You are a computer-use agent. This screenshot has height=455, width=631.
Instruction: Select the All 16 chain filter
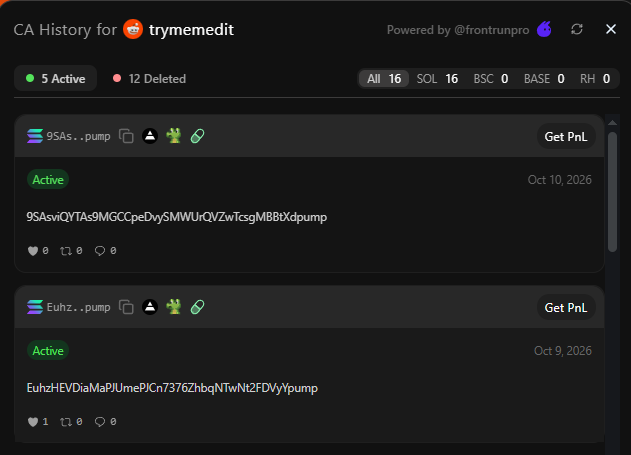(384, 78)
